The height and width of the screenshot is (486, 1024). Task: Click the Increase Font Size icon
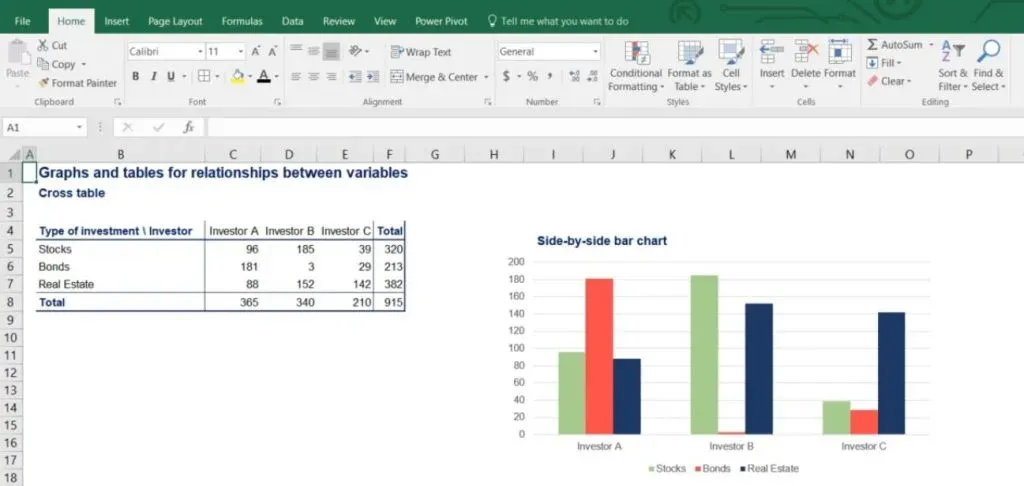tap(256, 51)
